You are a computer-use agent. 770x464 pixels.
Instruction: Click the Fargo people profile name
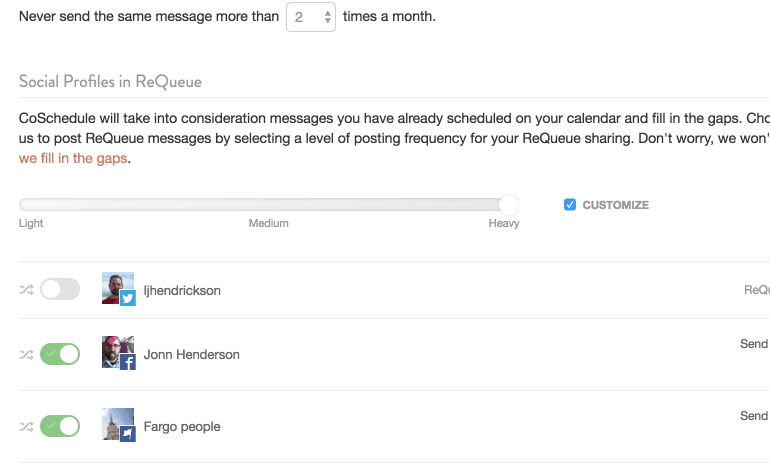(182, 426)
